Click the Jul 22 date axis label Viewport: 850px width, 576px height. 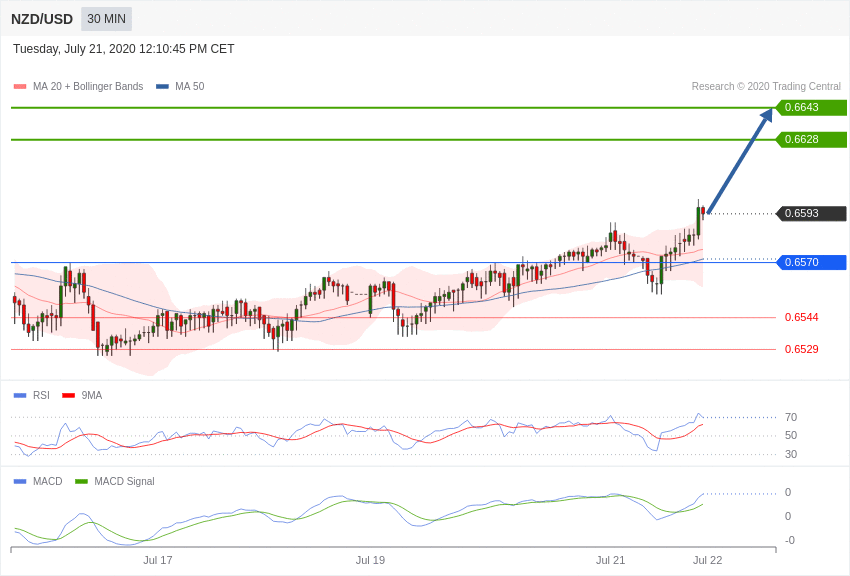tap(707, 560)
